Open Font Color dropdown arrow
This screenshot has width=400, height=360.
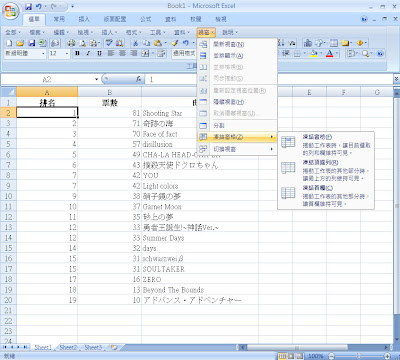pos(337,53)
